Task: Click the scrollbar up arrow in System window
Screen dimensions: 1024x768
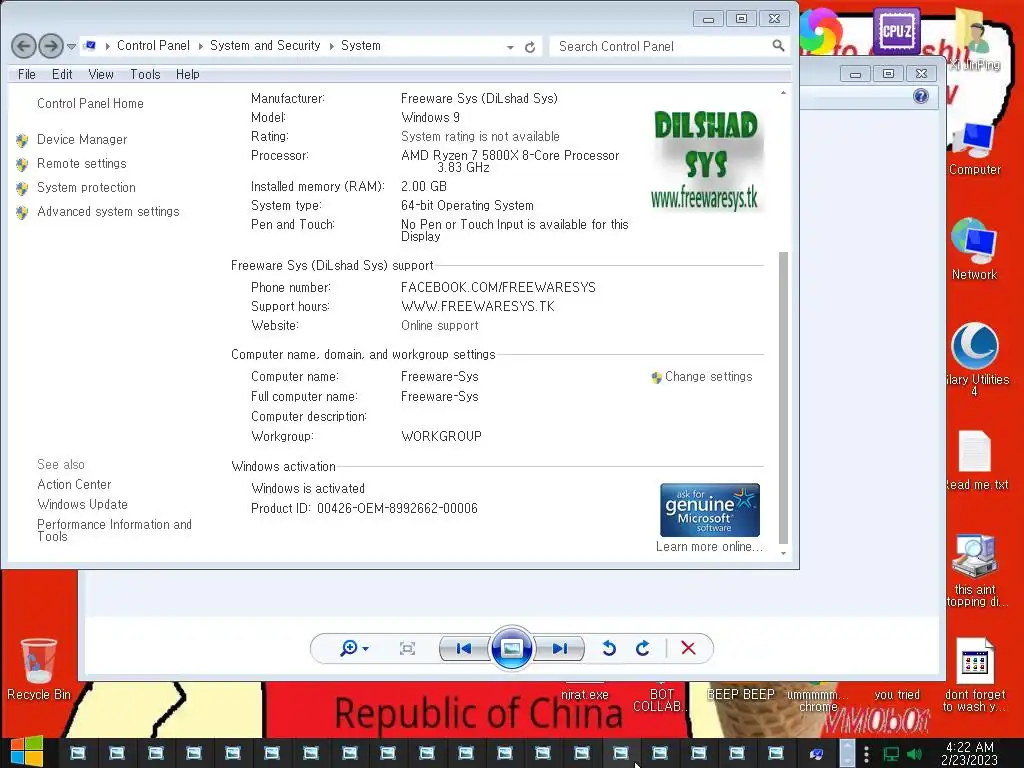Action: (x=784, y=93)
